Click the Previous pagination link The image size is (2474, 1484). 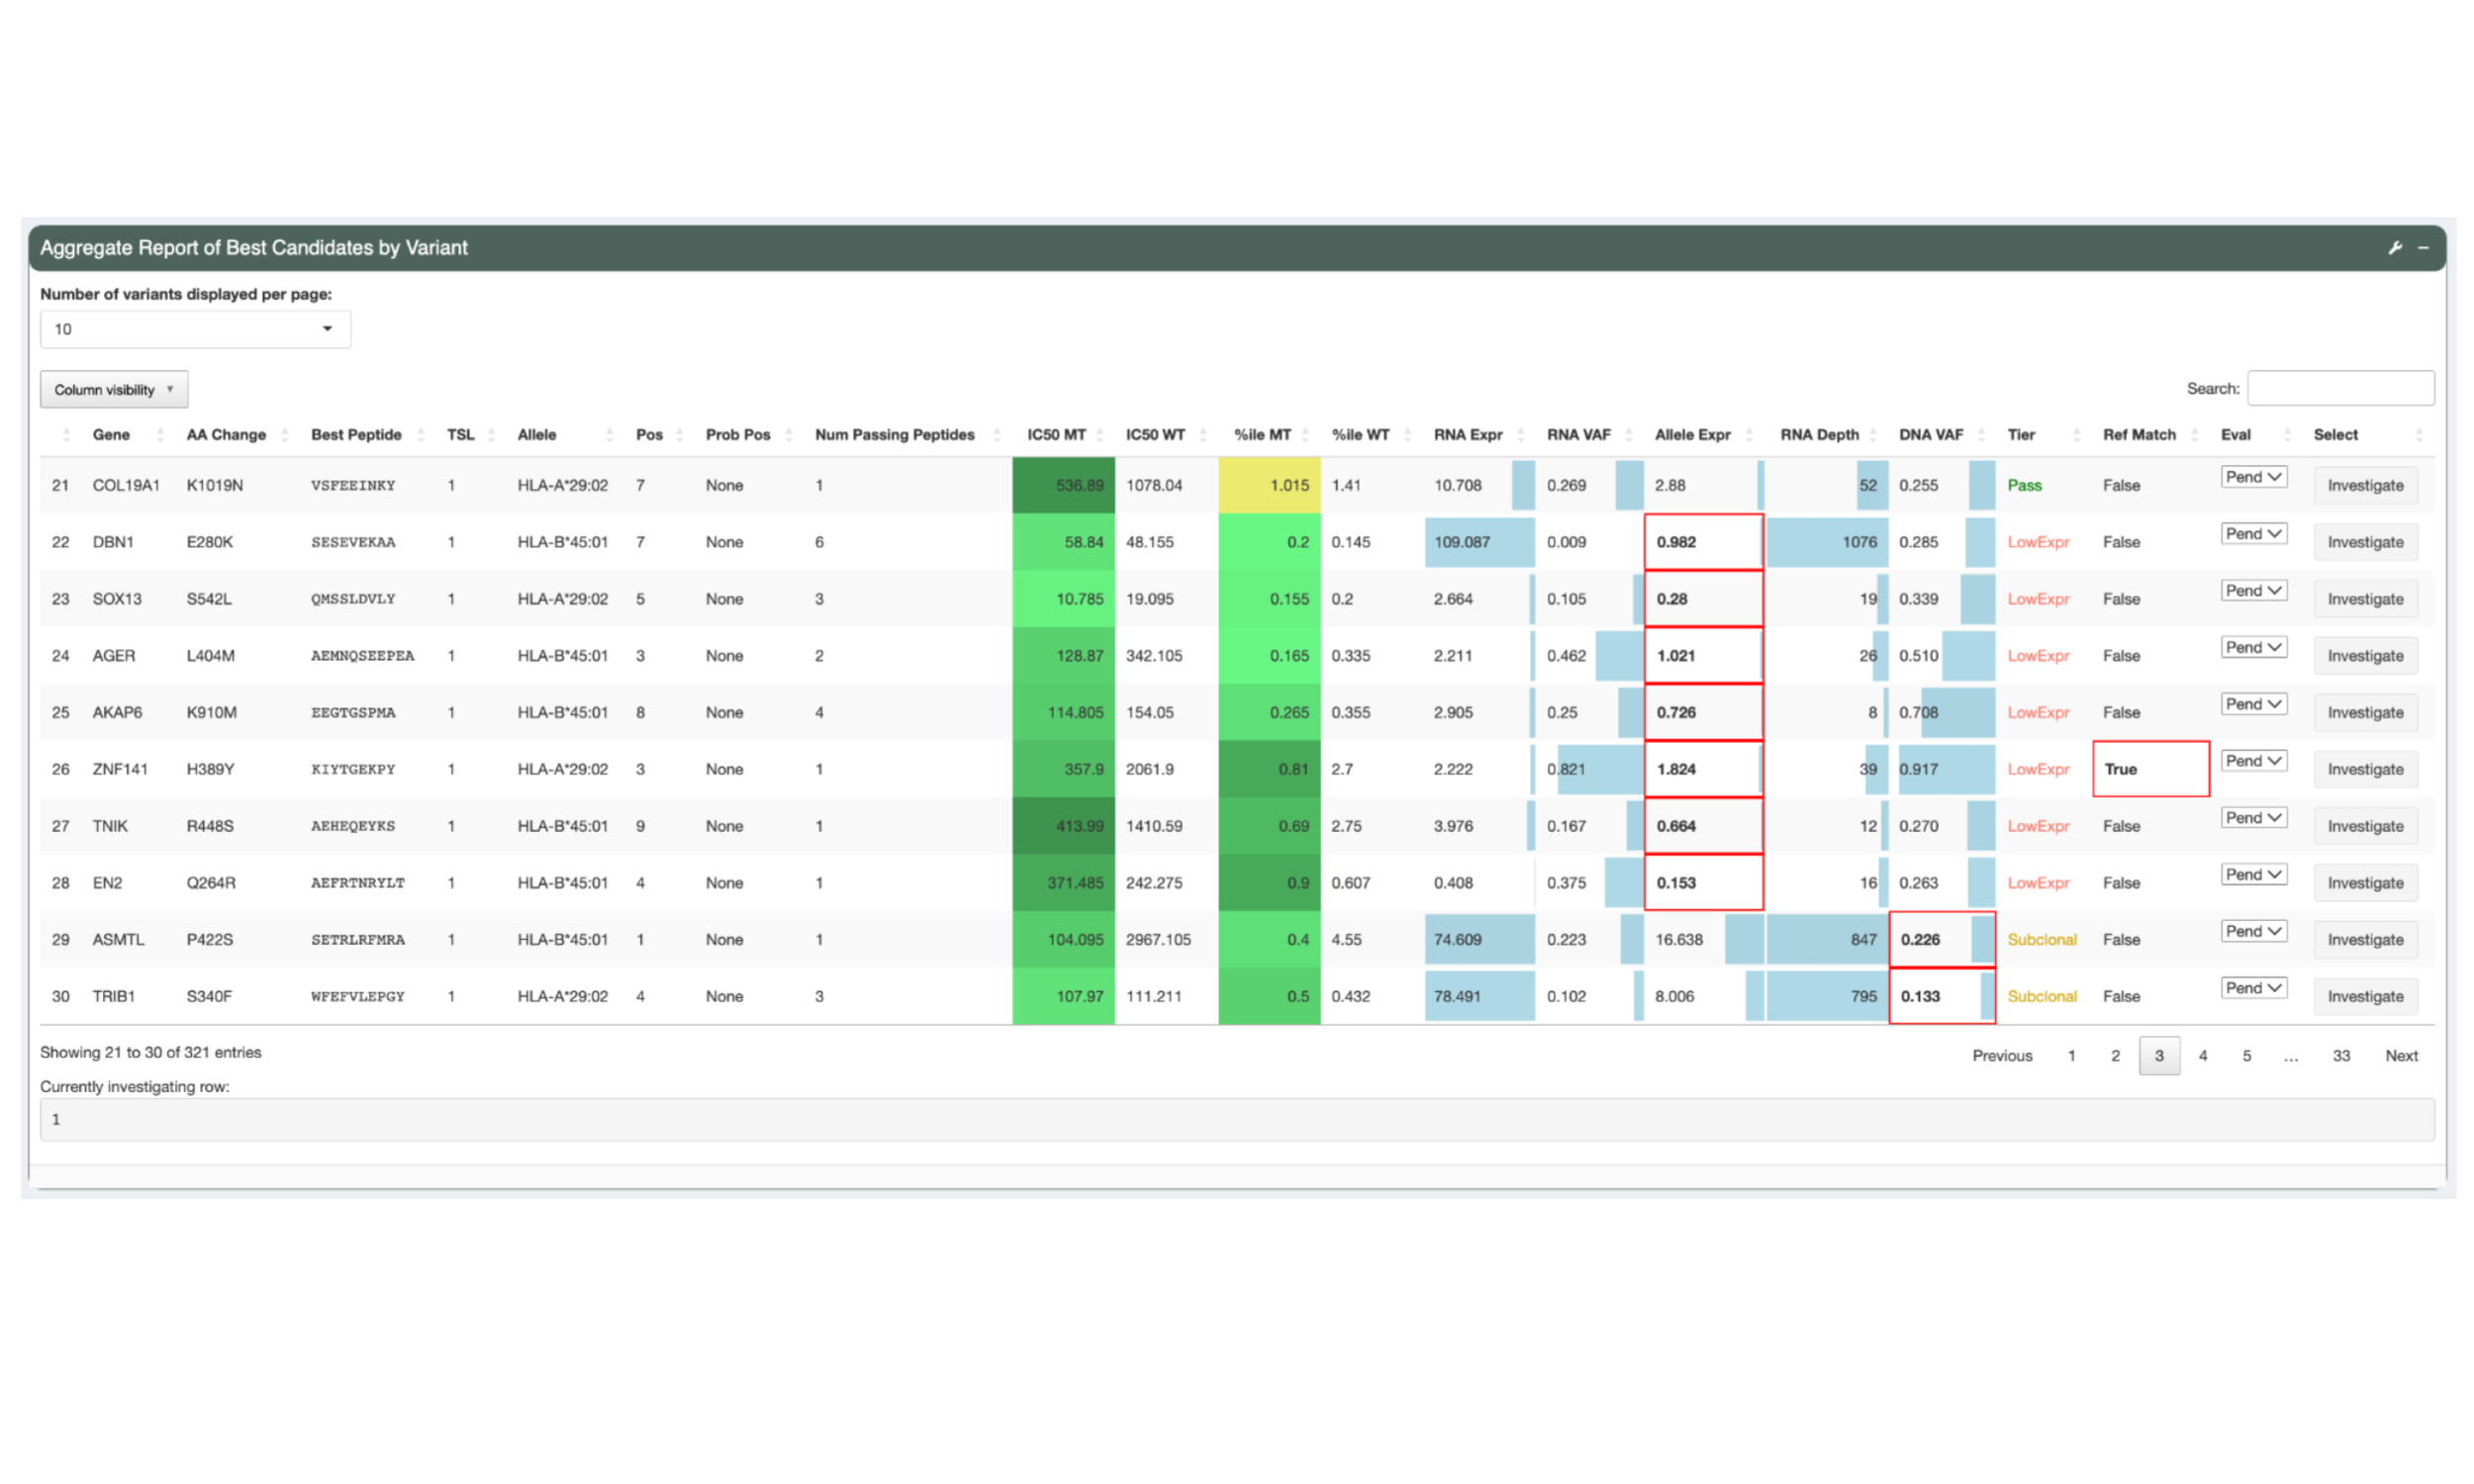pos(2002,1056)
